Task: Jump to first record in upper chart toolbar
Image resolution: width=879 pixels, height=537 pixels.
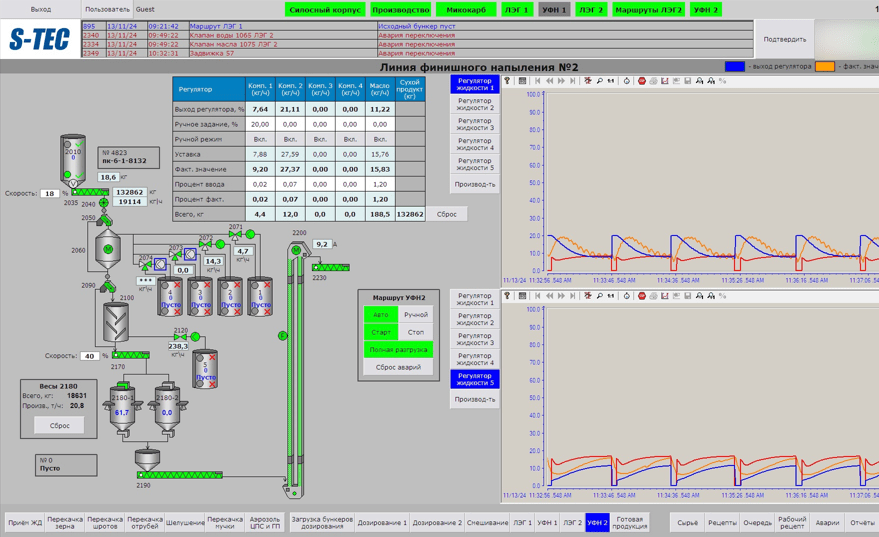Action: [x=538, y=81]
